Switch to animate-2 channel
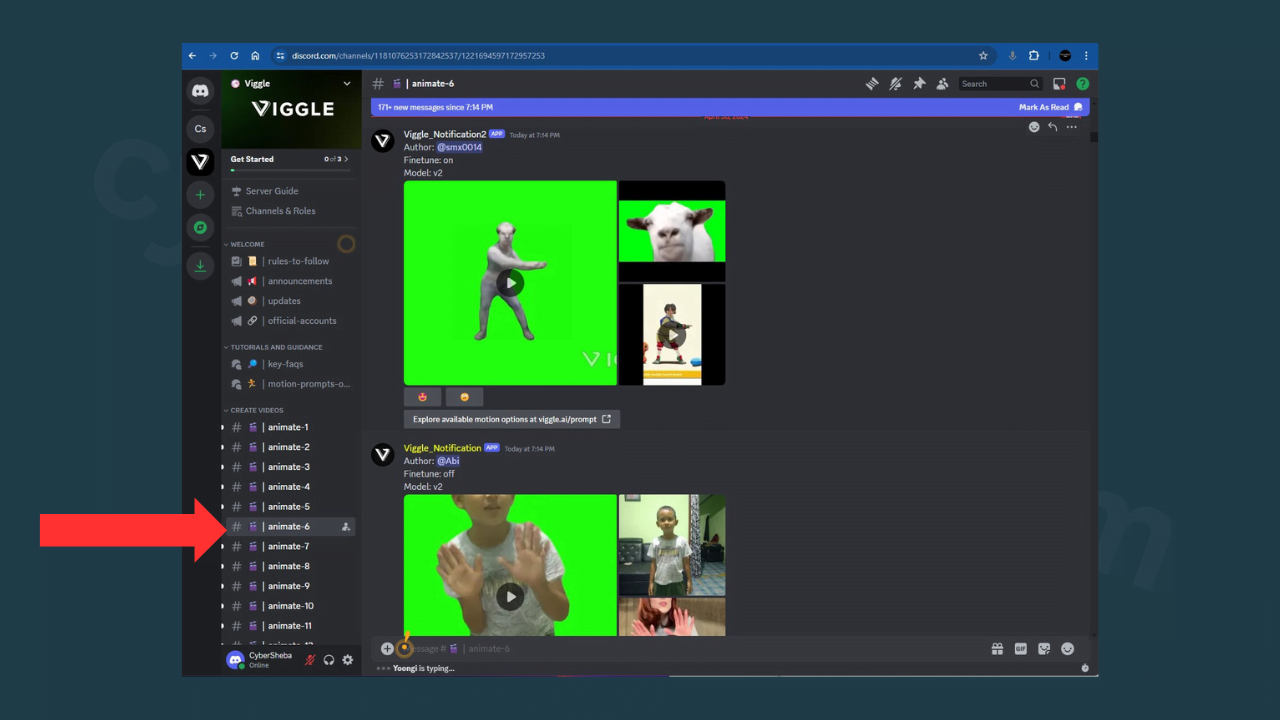The height and width of the screenshot is (720, 1280). tap(290, 447)
